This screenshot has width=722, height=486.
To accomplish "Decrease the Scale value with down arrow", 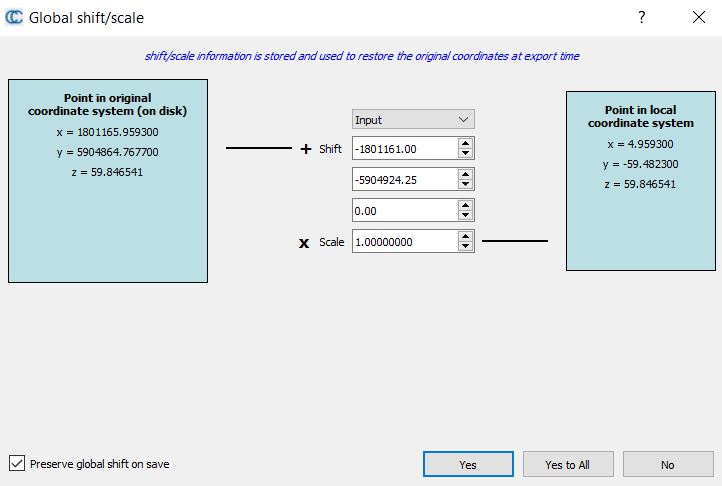I will point(465,247).
